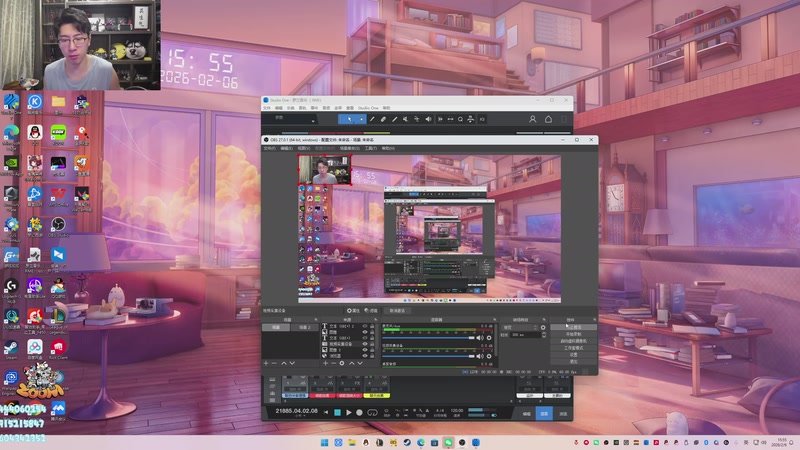
Task: Click Play in Studio One transport
Action: [348, 412]
